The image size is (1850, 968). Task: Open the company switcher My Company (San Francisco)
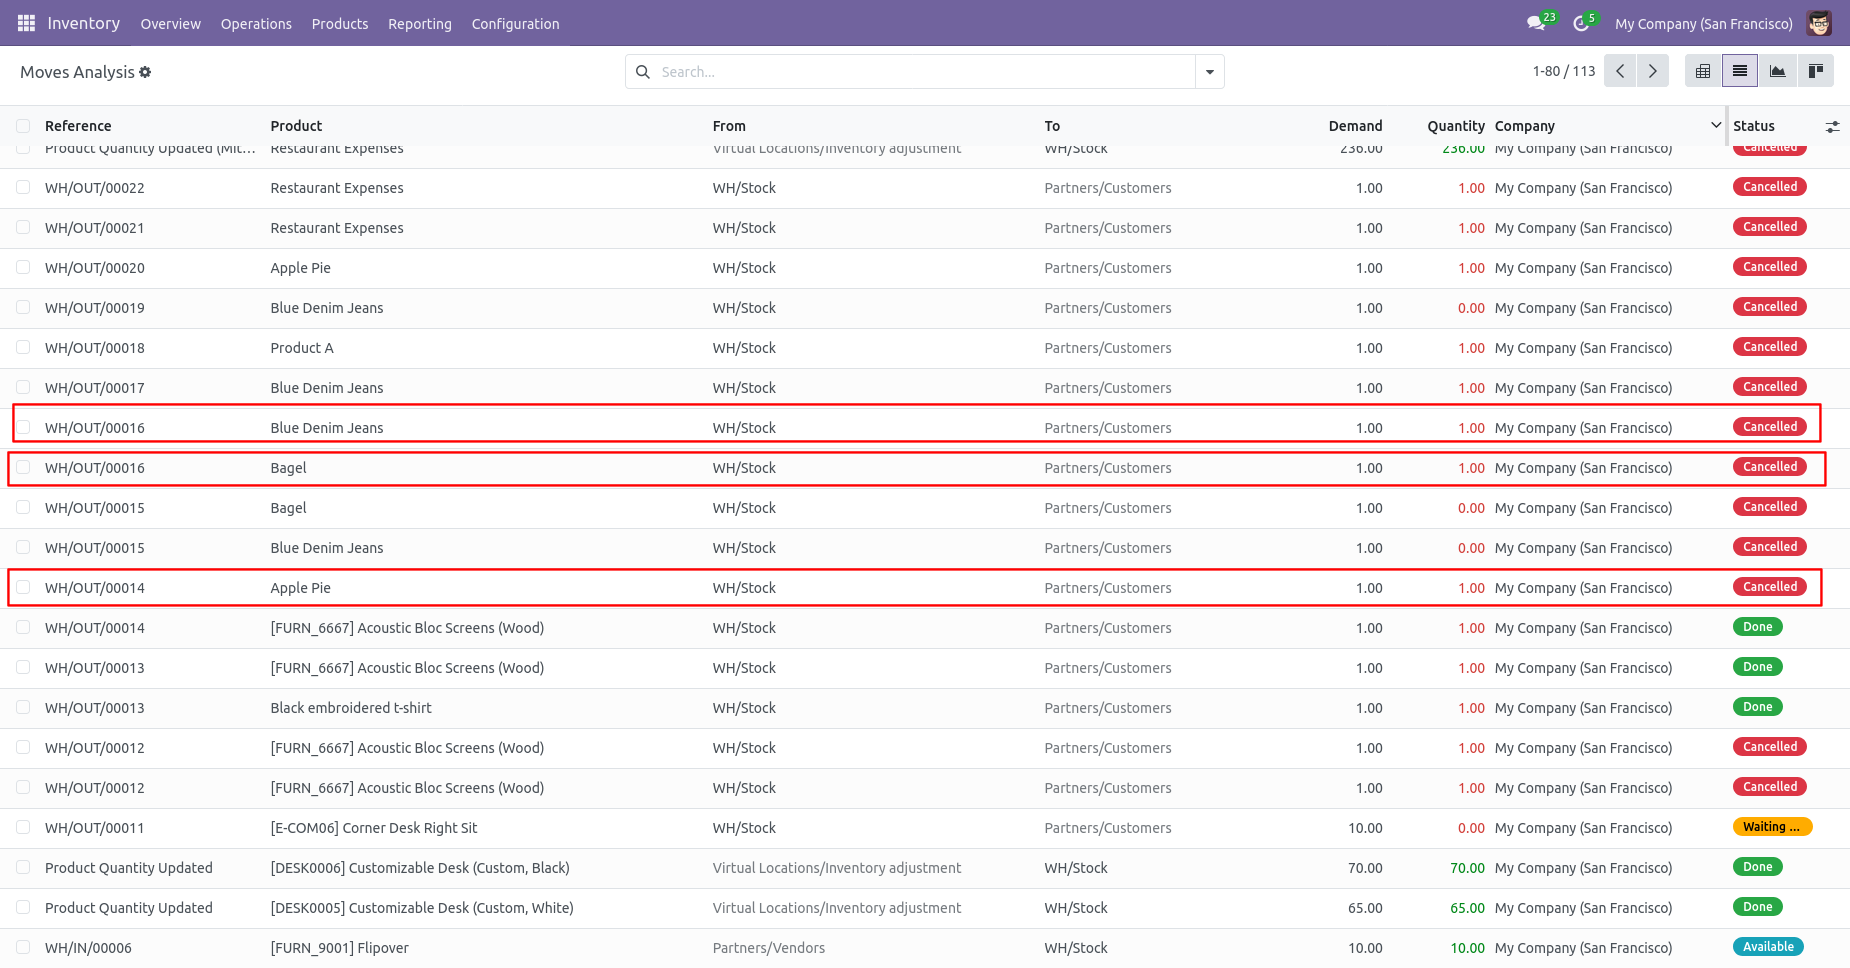[x=1703, y=24]
